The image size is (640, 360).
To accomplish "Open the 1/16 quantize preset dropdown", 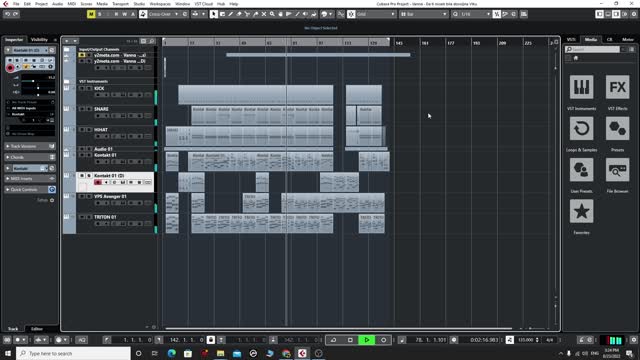I will (x=471, y=14).
